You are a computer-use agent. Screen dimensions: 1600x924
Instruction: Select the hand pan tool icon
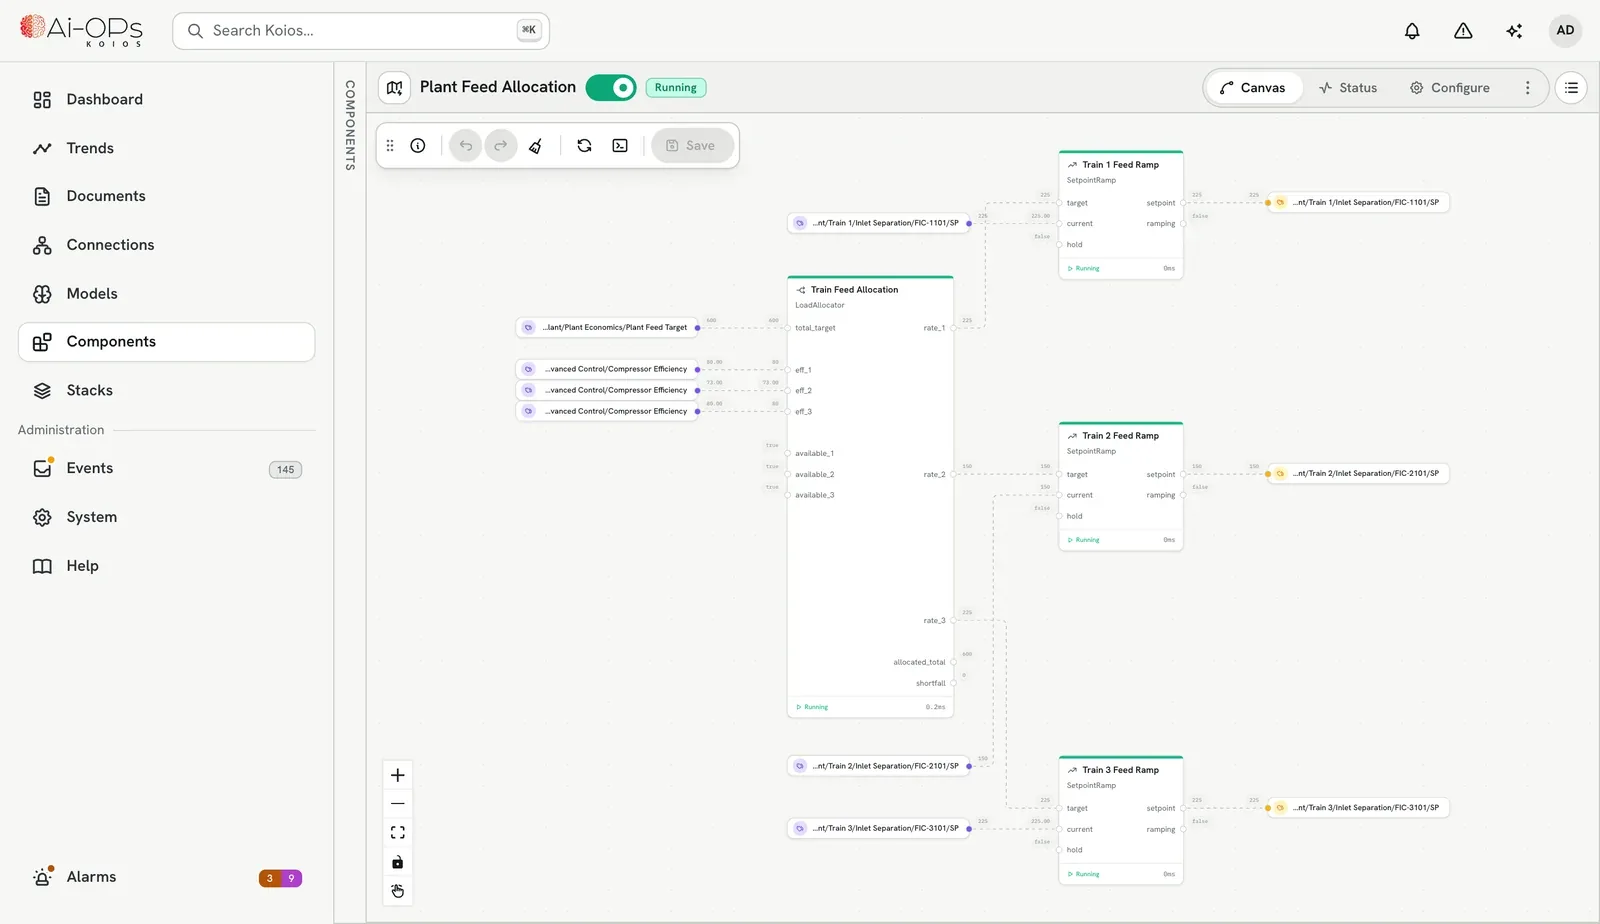pyautogui.click(x=398, y=891)
